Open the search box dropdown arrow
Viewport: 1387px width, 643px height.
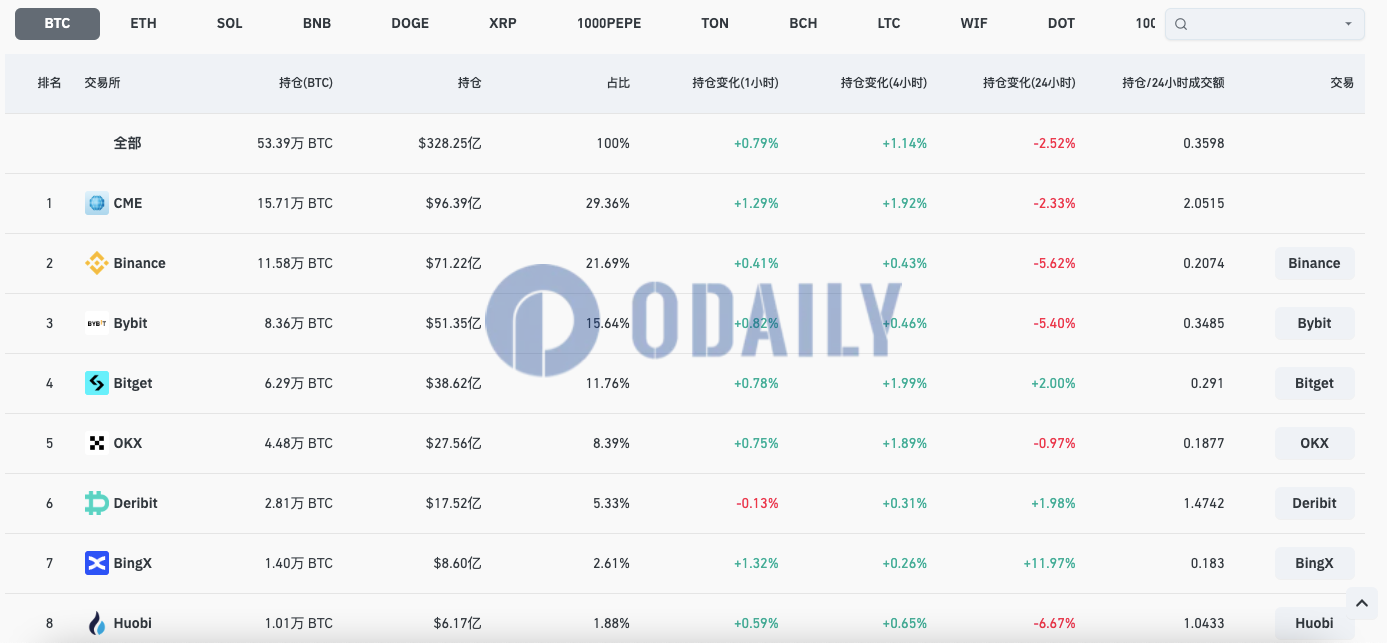[x=1348, y=24]
